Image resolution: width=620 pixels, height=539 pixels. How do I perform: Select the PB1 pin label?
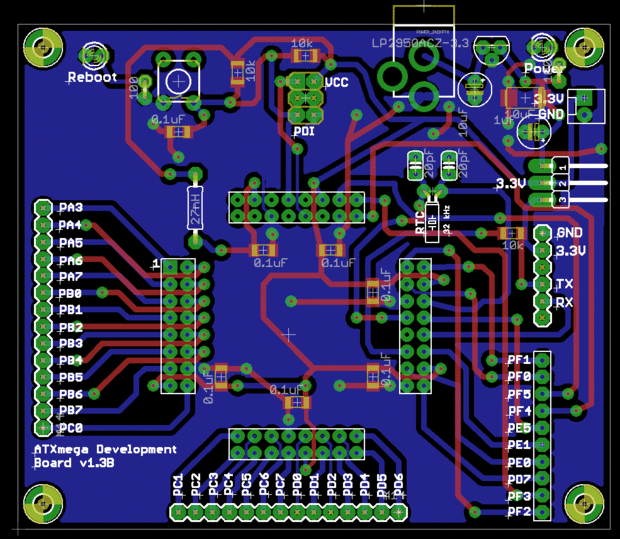click(x=71, y=310)
